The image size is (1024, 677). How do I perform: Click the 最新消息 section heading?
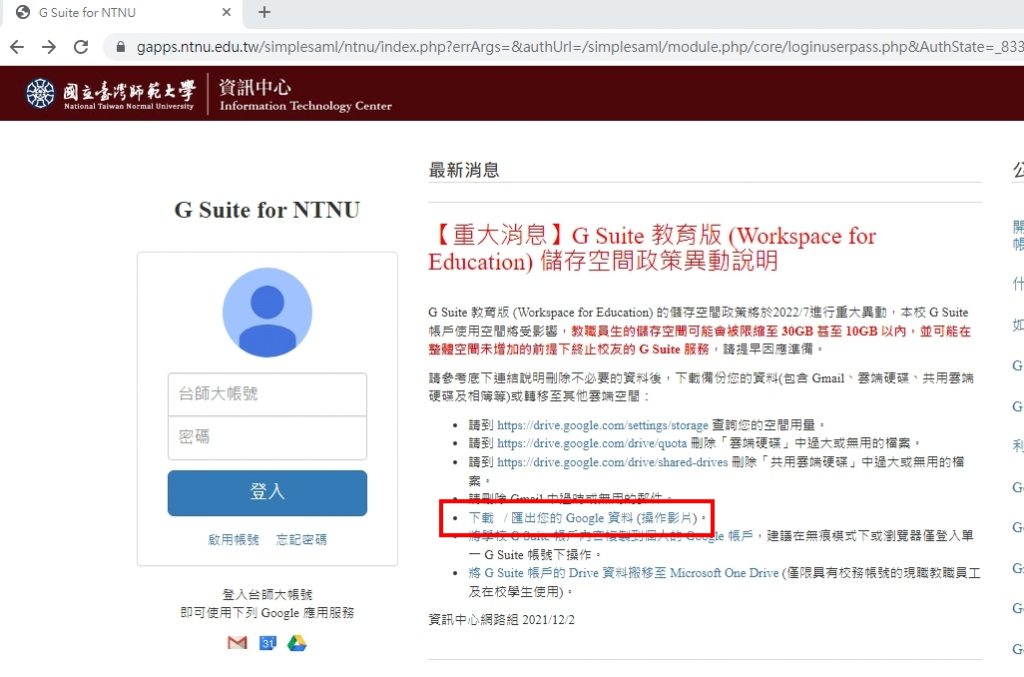pos(464,170)
